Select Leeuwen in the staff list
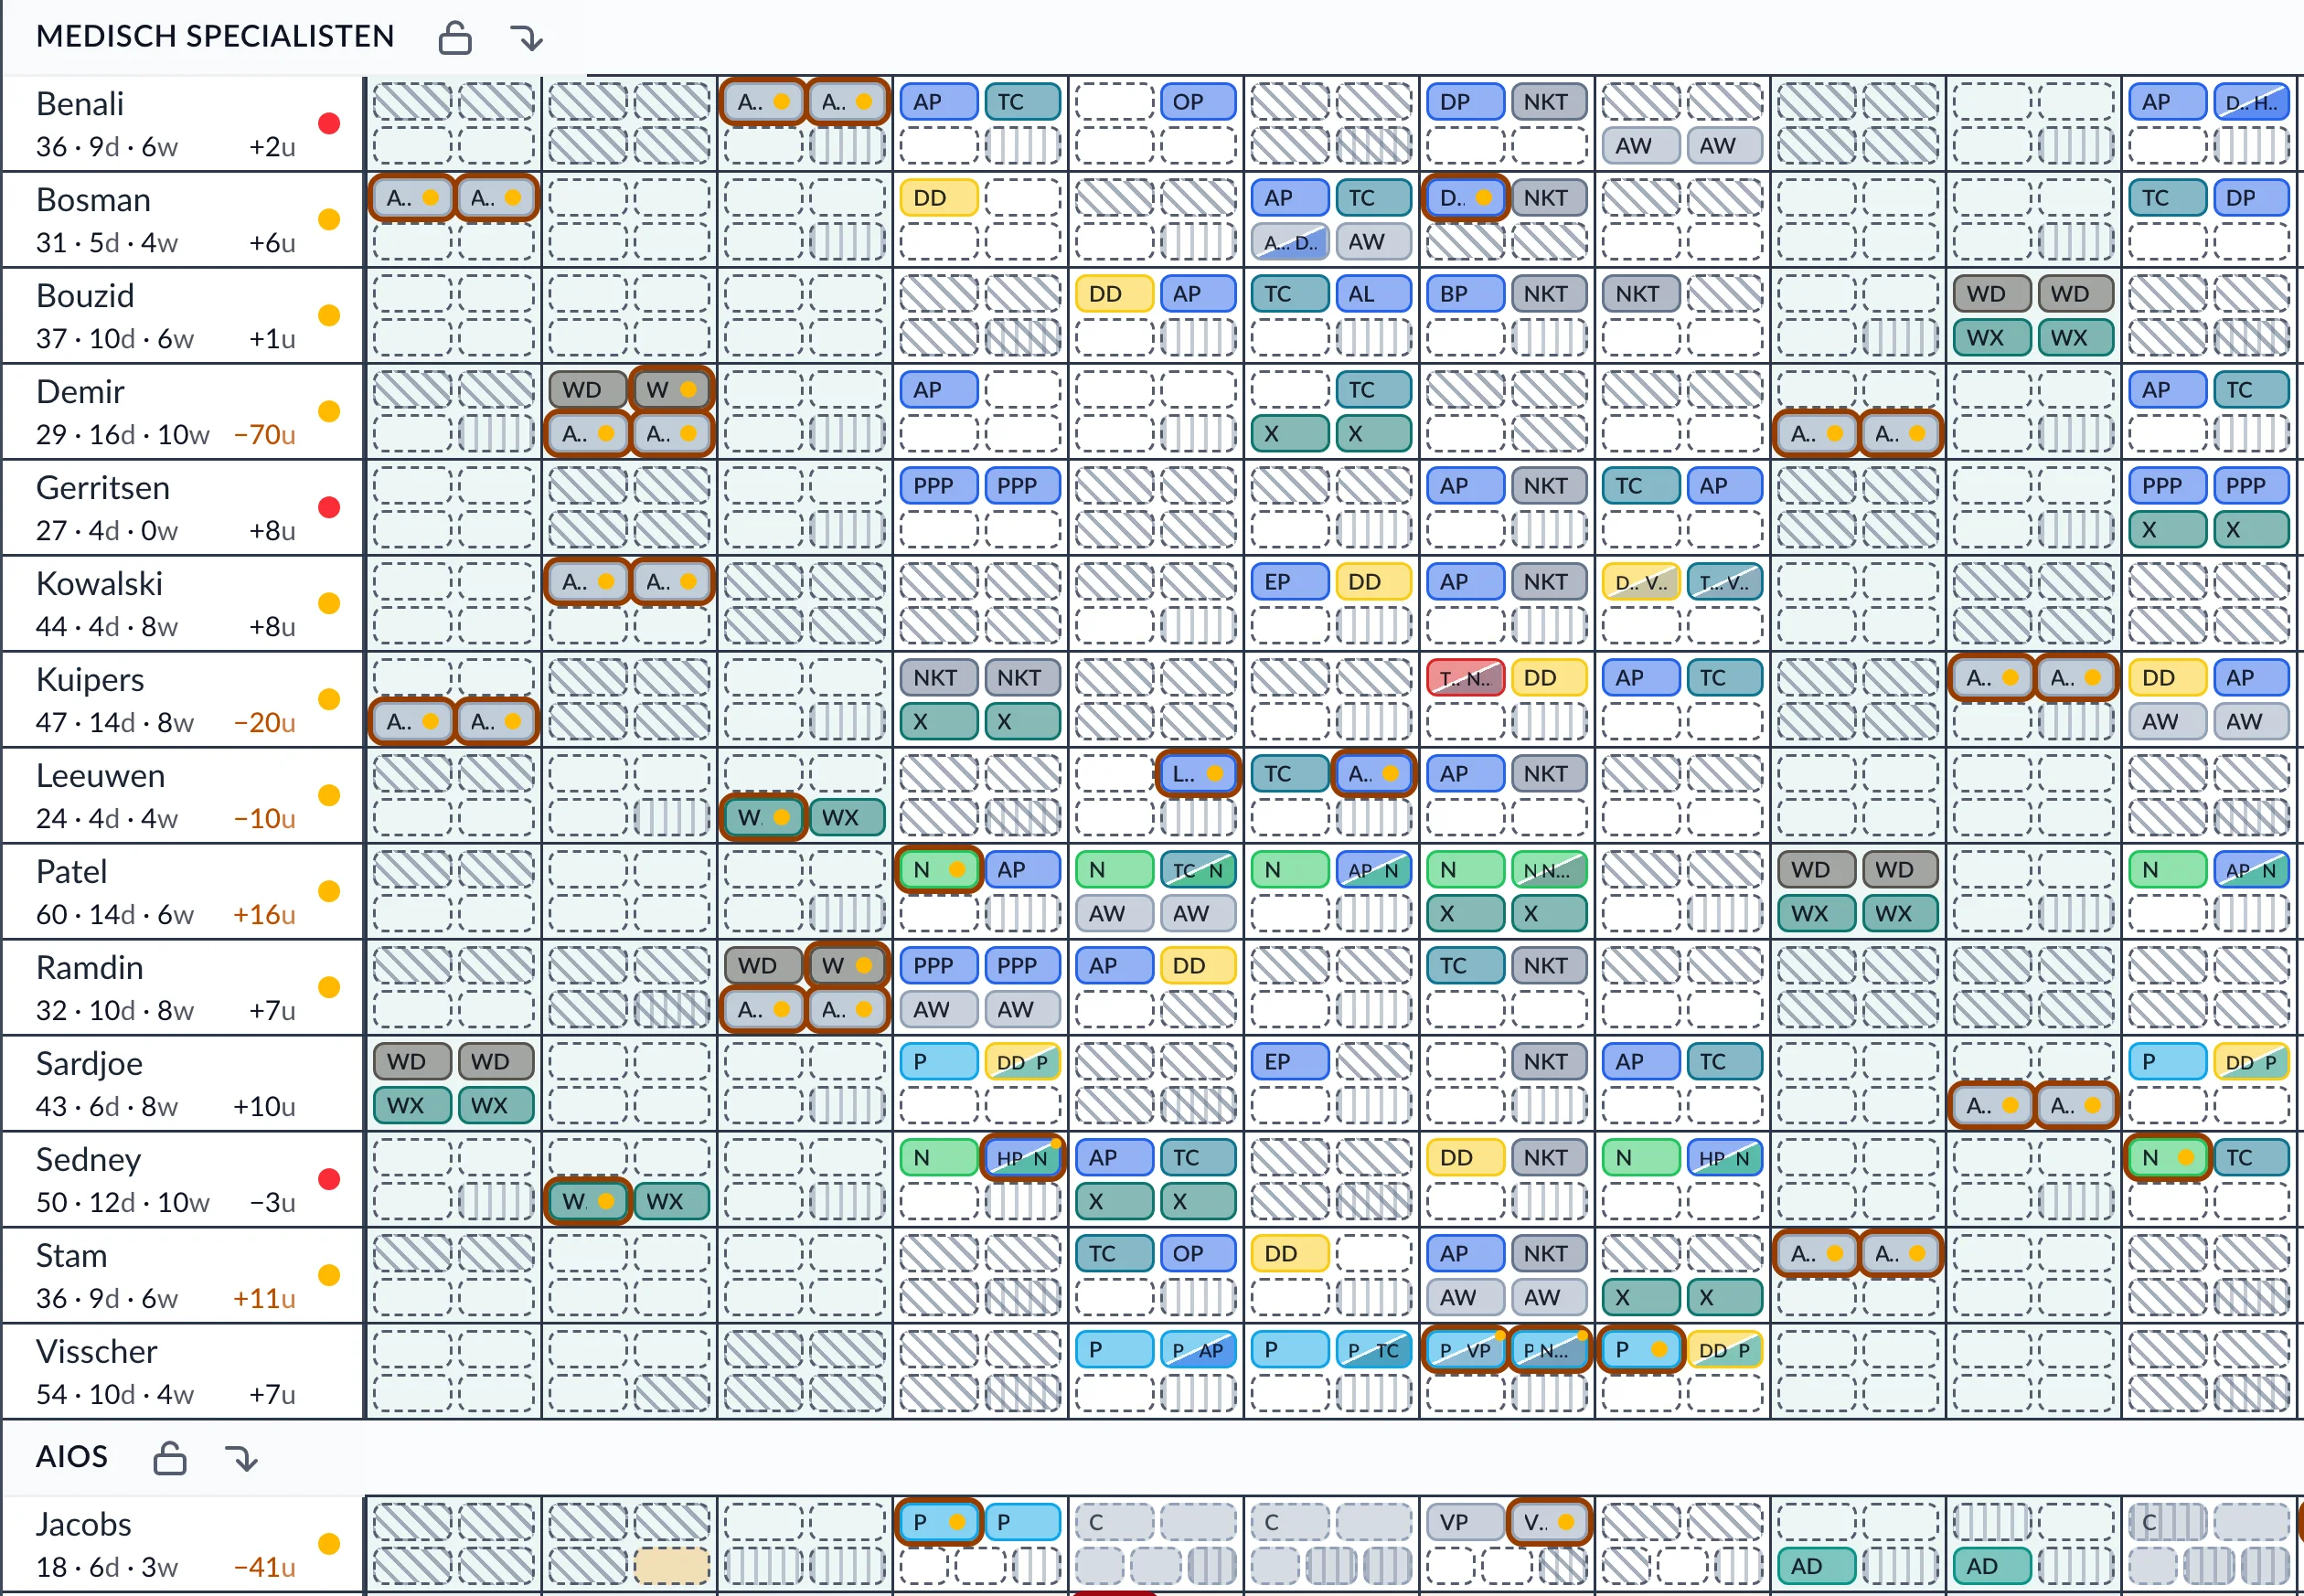 (x=100, y=776)
